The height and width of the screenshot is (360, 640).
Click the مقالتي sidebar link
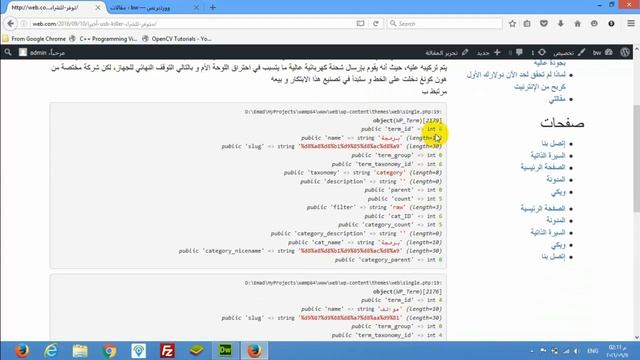click(557, 99)
